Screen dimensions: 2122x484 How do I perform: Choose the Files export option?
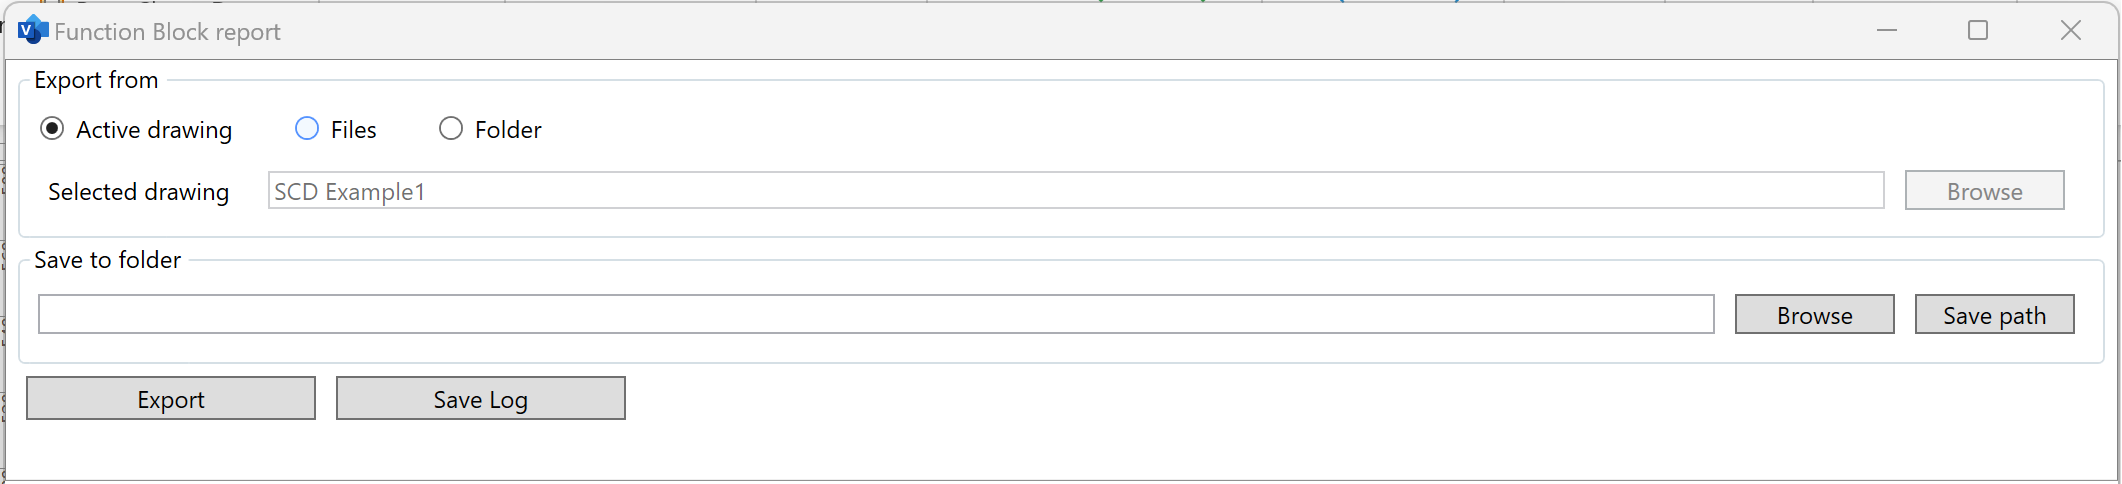coord(307,129)
